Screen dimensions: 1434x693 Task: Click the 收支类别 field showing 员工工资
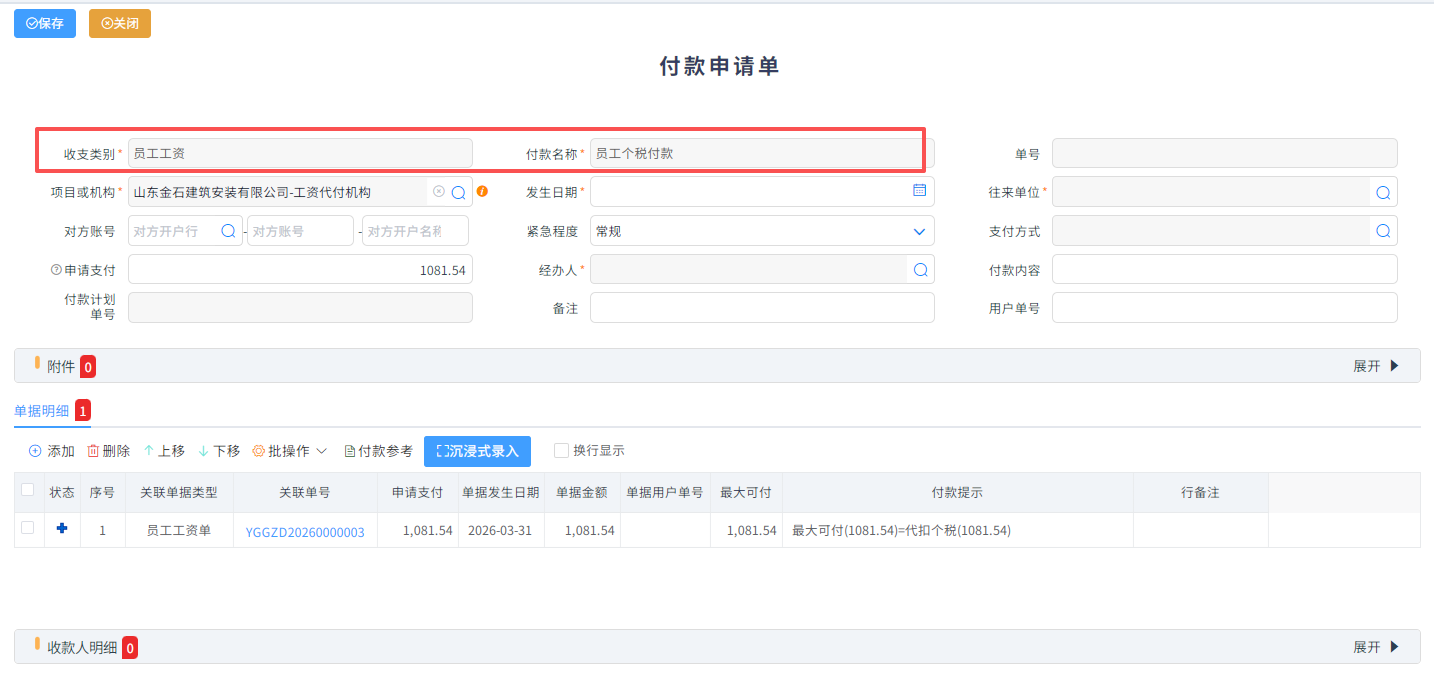[x=300, y=153]
